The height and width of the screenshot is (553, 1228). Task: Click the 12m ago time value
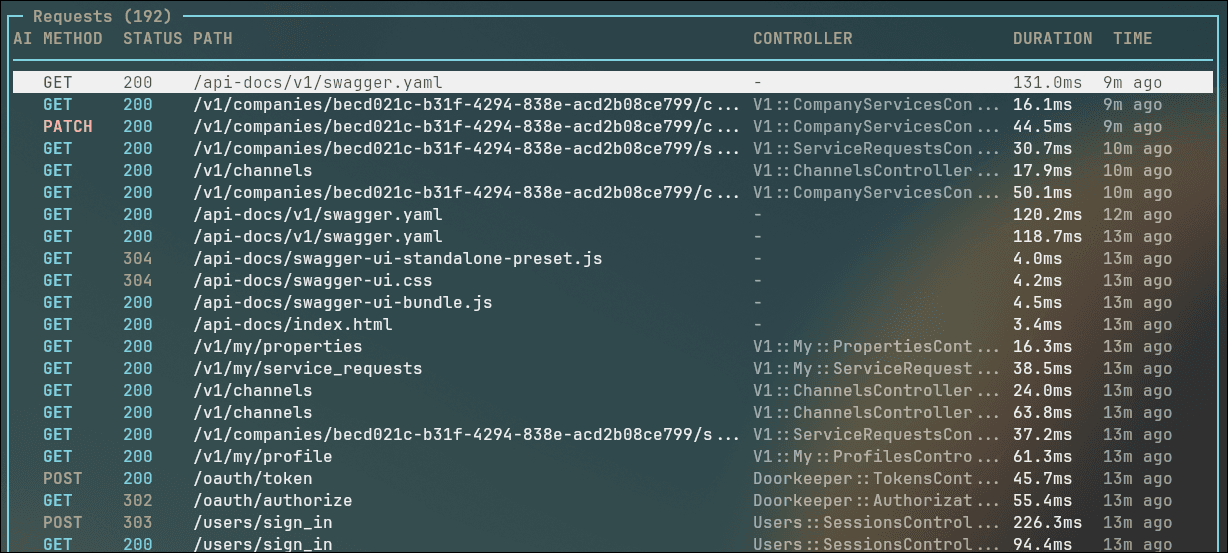(1138, 215)
